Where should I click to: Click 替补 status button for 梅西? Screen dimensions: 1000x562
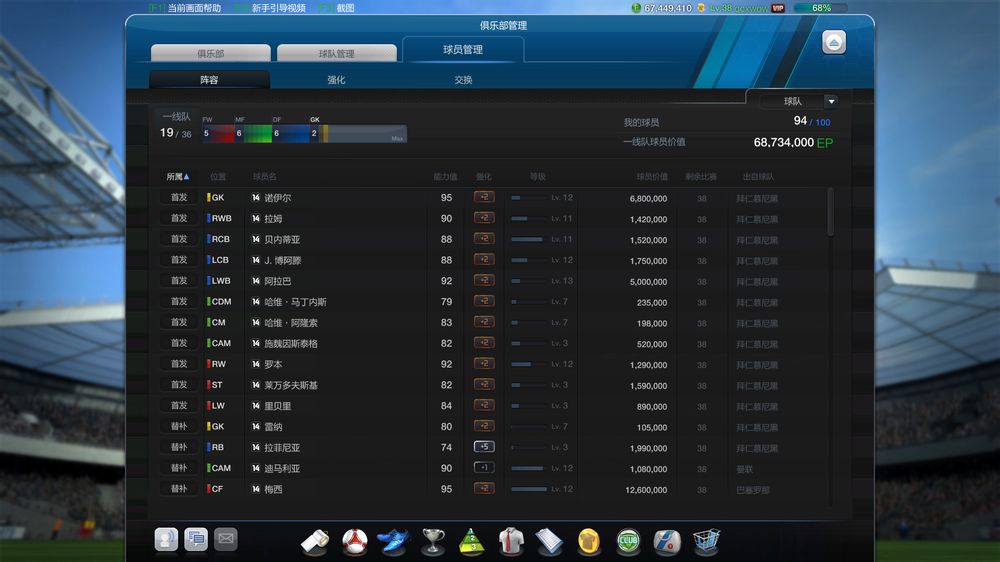179,489
